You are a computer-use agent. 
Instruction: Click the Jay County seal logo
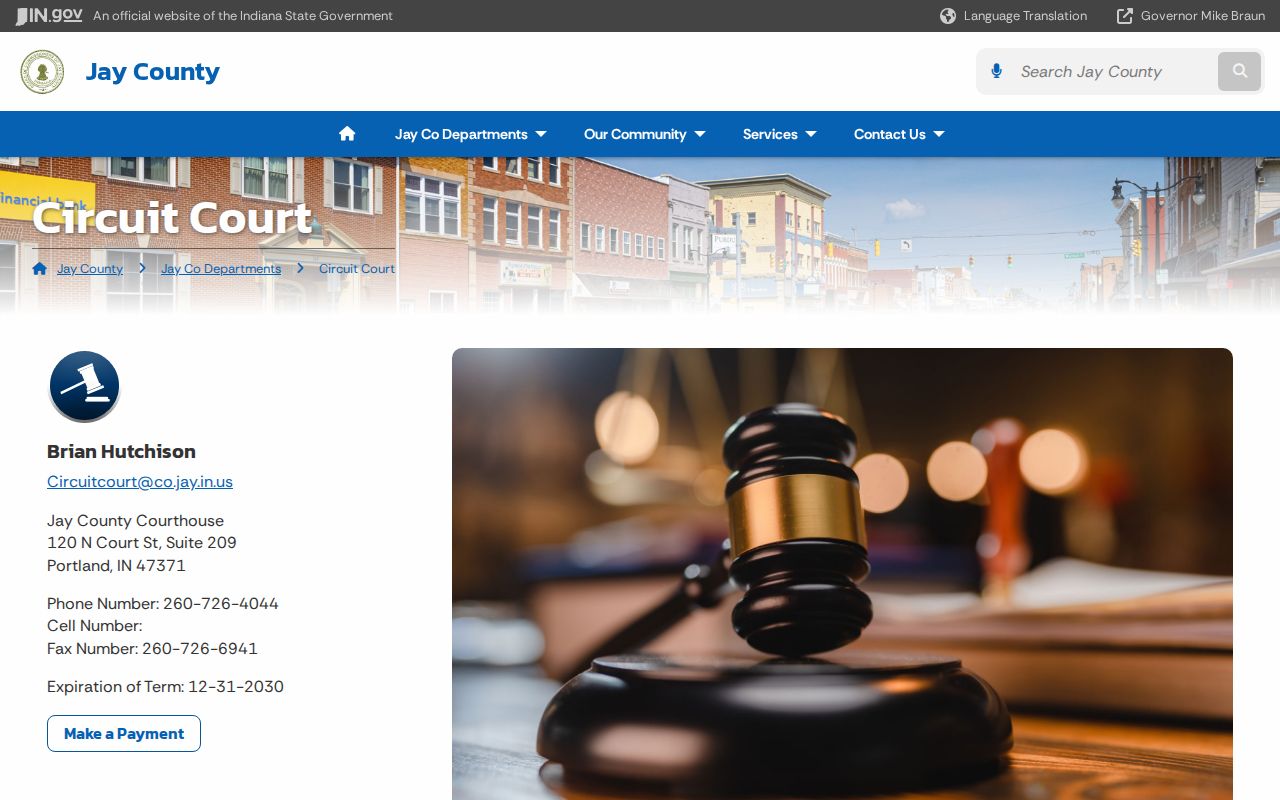(x=42, y=72)
